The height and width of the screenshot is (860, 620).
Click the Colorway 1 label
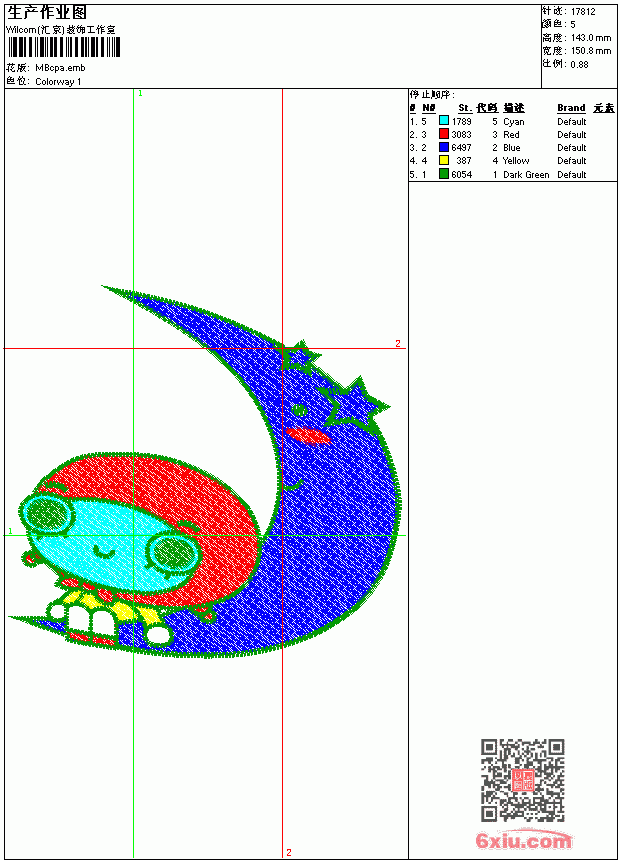pyautogui.click(x=58, y=82)
